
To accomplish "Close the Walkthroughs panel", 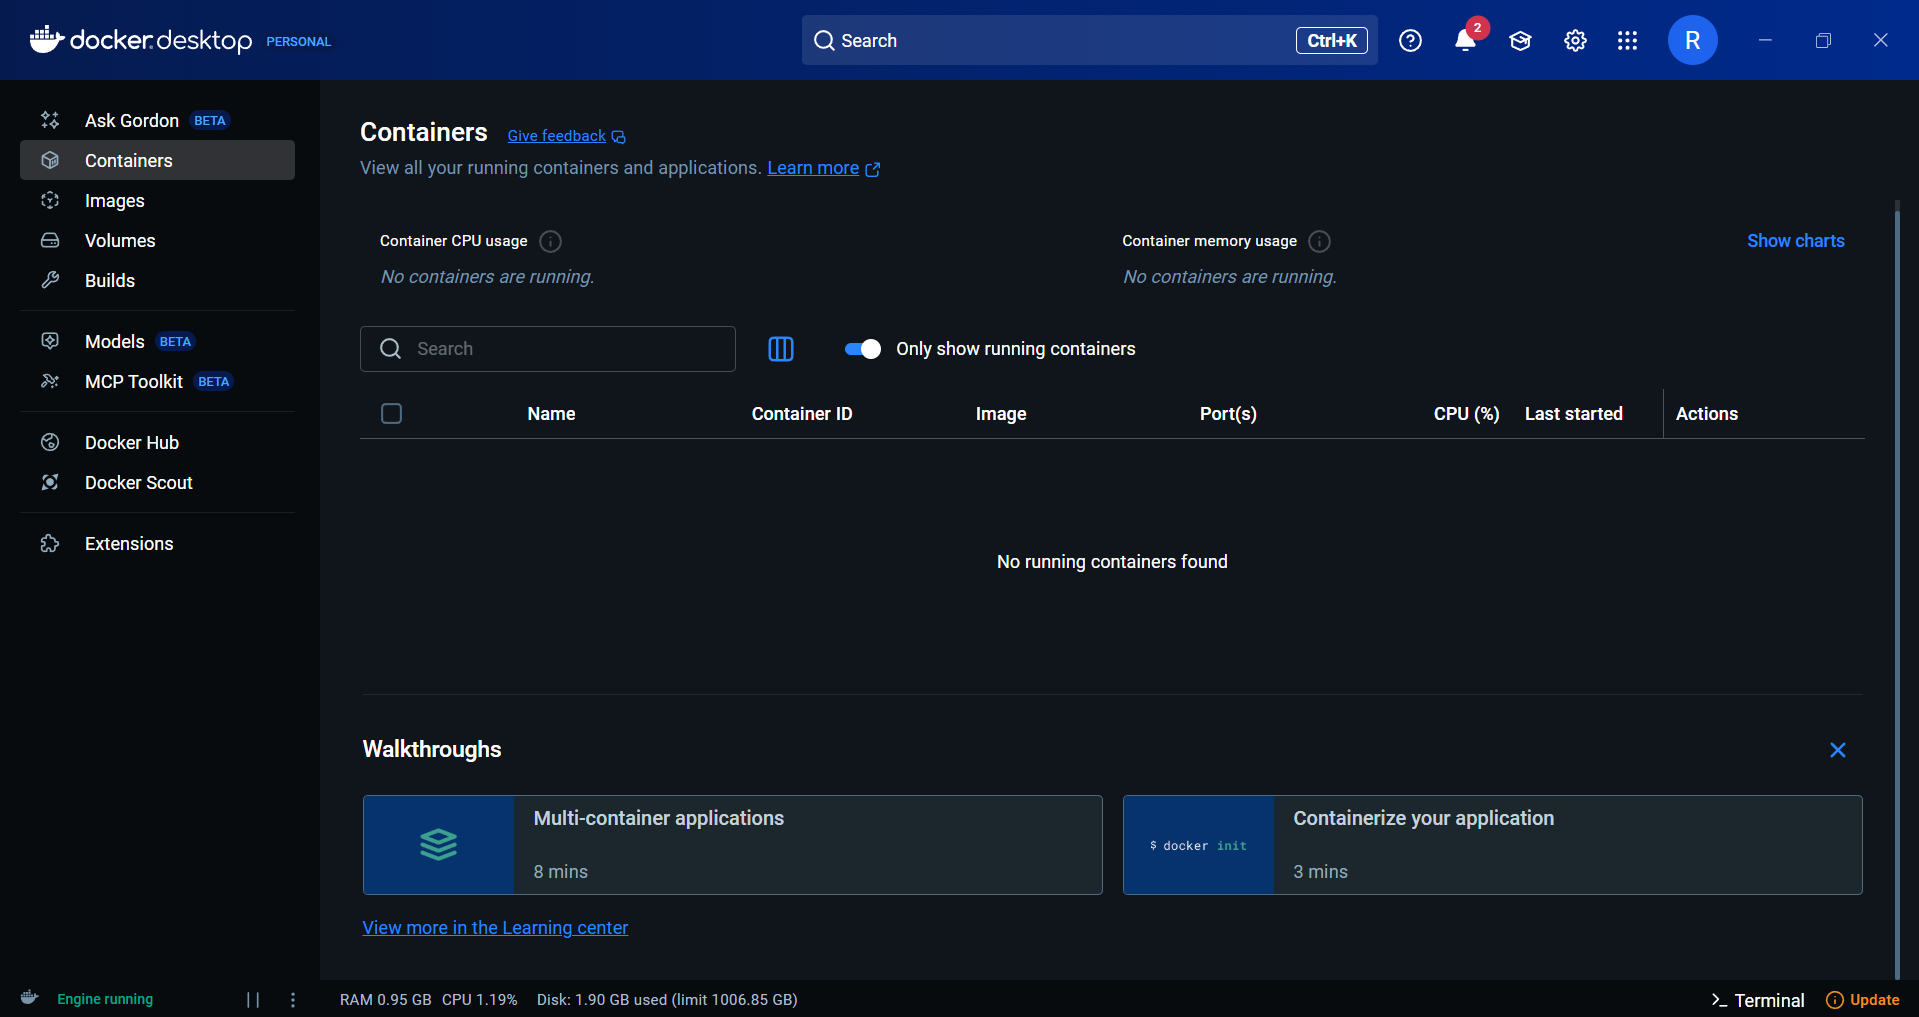I will (1837, 750).
